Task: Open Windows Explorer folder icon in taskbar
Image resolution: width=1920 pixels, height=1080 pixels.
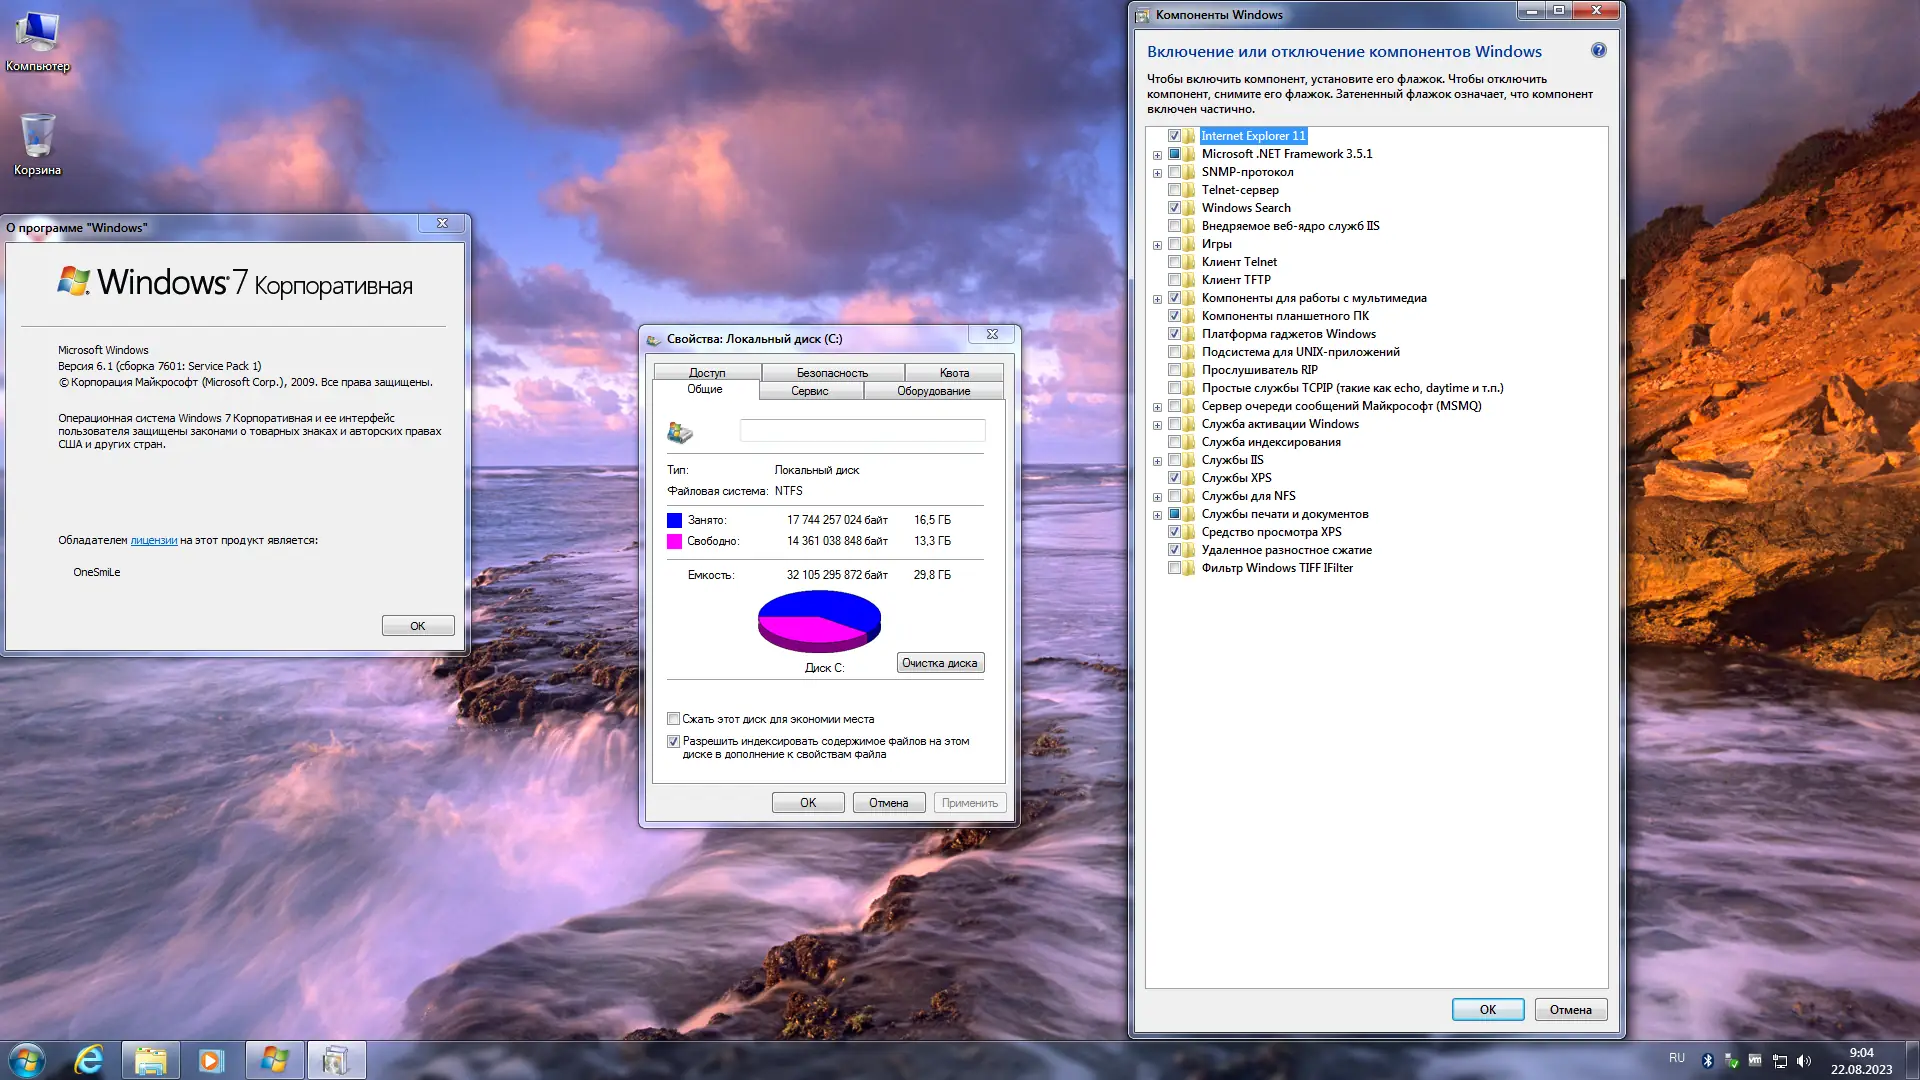Action: tap(150, 1060)
